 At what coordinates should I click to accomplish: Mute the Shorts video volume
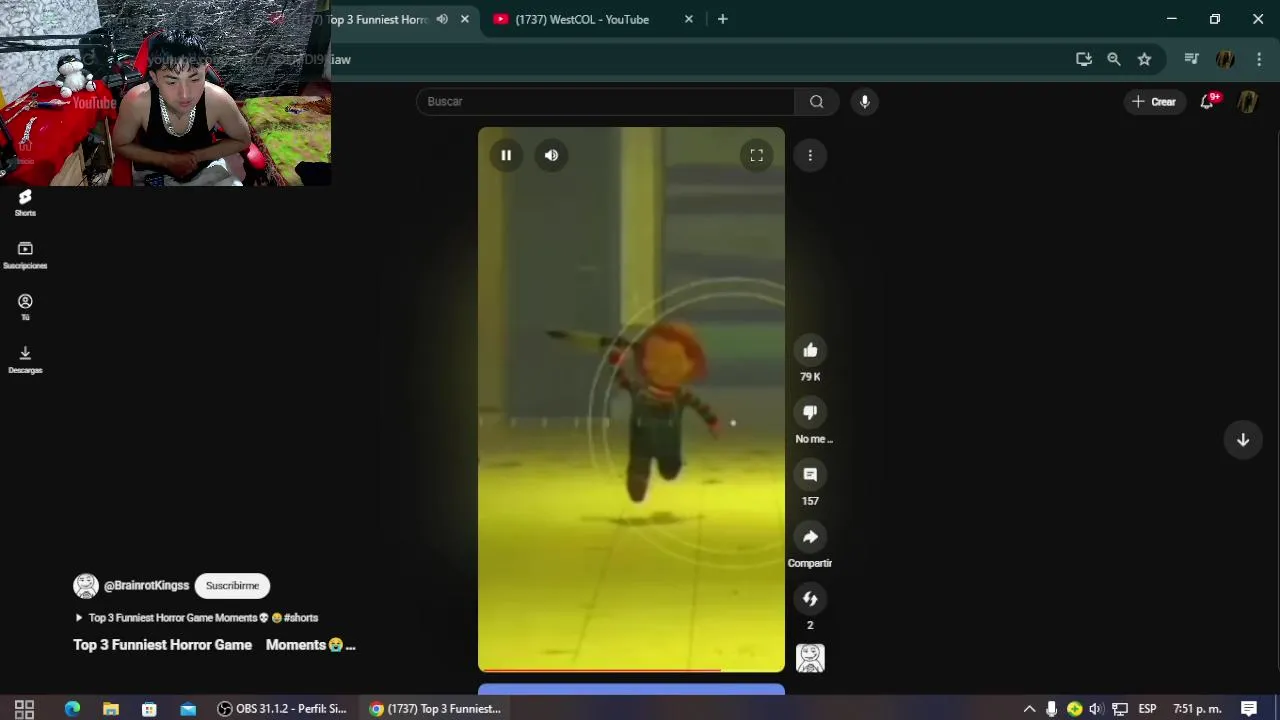[551, 155]
